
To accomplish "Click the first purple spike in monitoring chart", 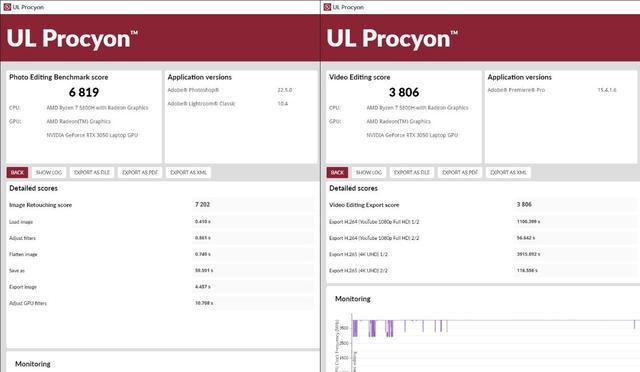I will click(x=355, y=328).
